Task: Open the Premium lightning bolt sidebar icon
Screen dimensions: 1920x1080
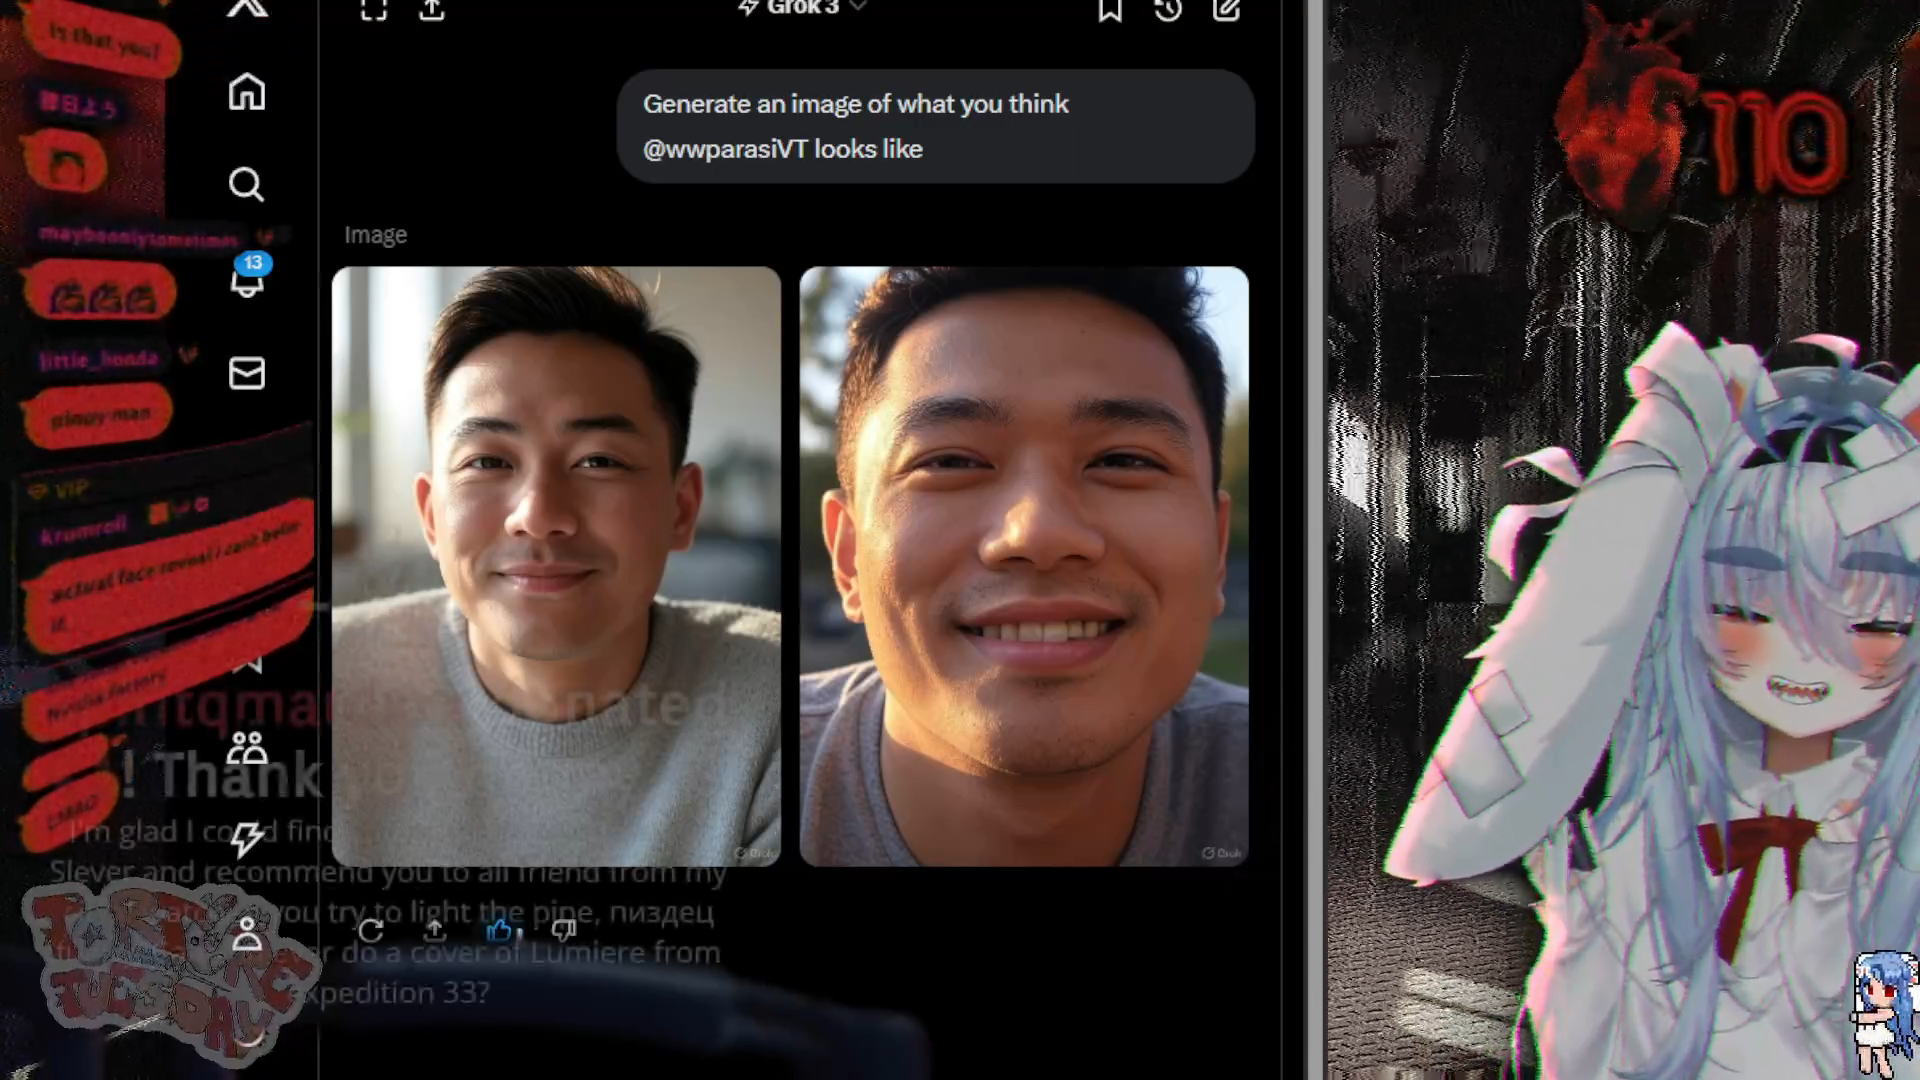Action: [x=247, y=839]
